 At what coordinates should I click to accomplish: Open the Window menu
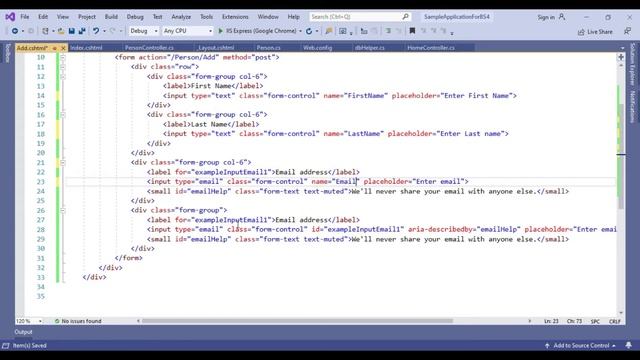click(x=268, y=17)
